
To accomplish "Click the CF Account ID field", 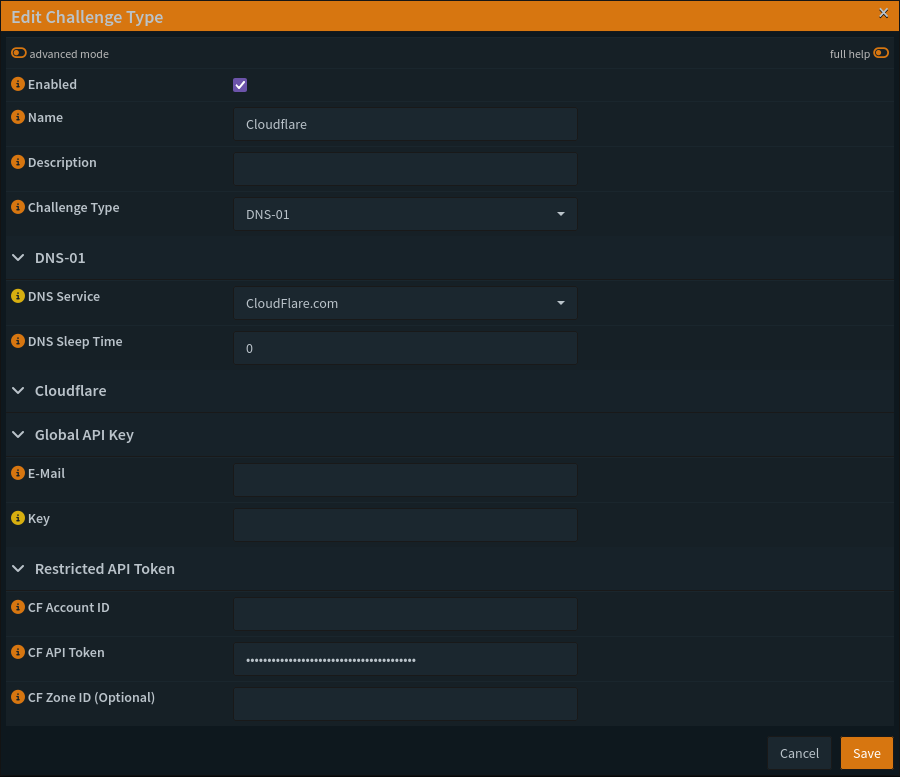I will (405, 614).
